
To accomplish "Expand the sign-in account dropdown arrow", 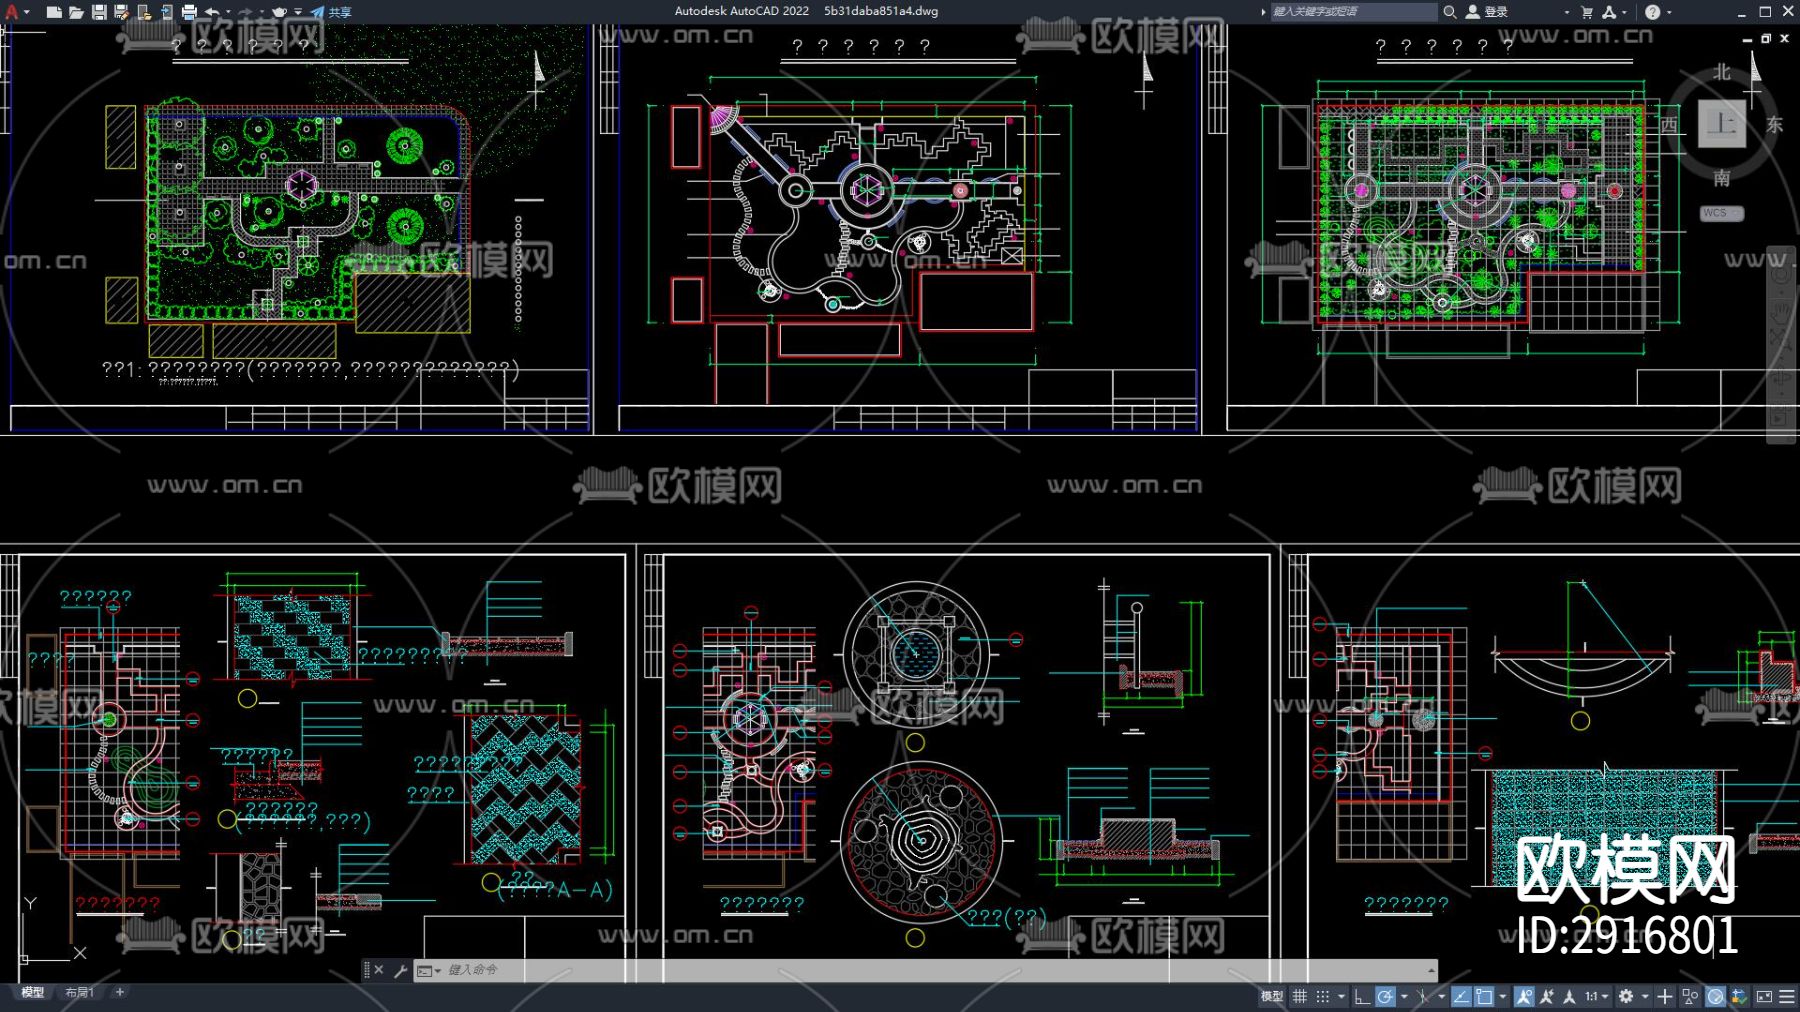I will tap(1566, 12).
